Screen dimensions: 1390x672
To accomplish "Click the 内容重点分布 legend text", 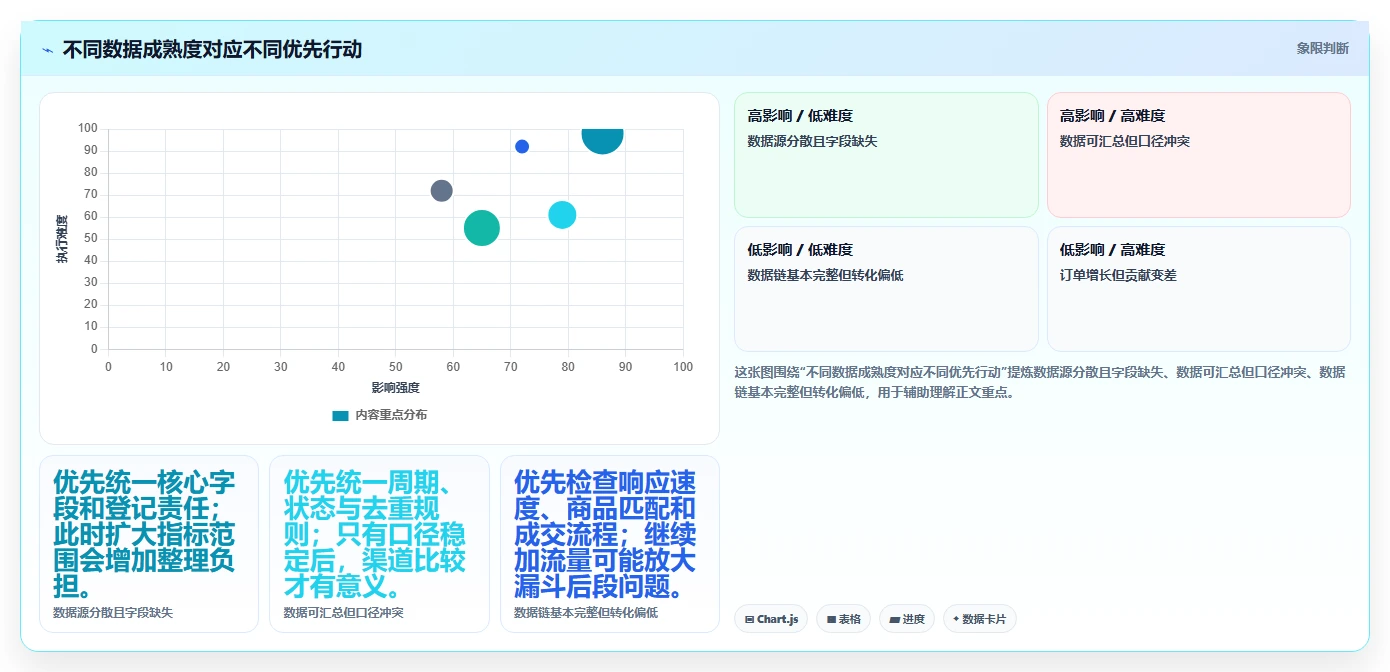I will coord(391,415).
